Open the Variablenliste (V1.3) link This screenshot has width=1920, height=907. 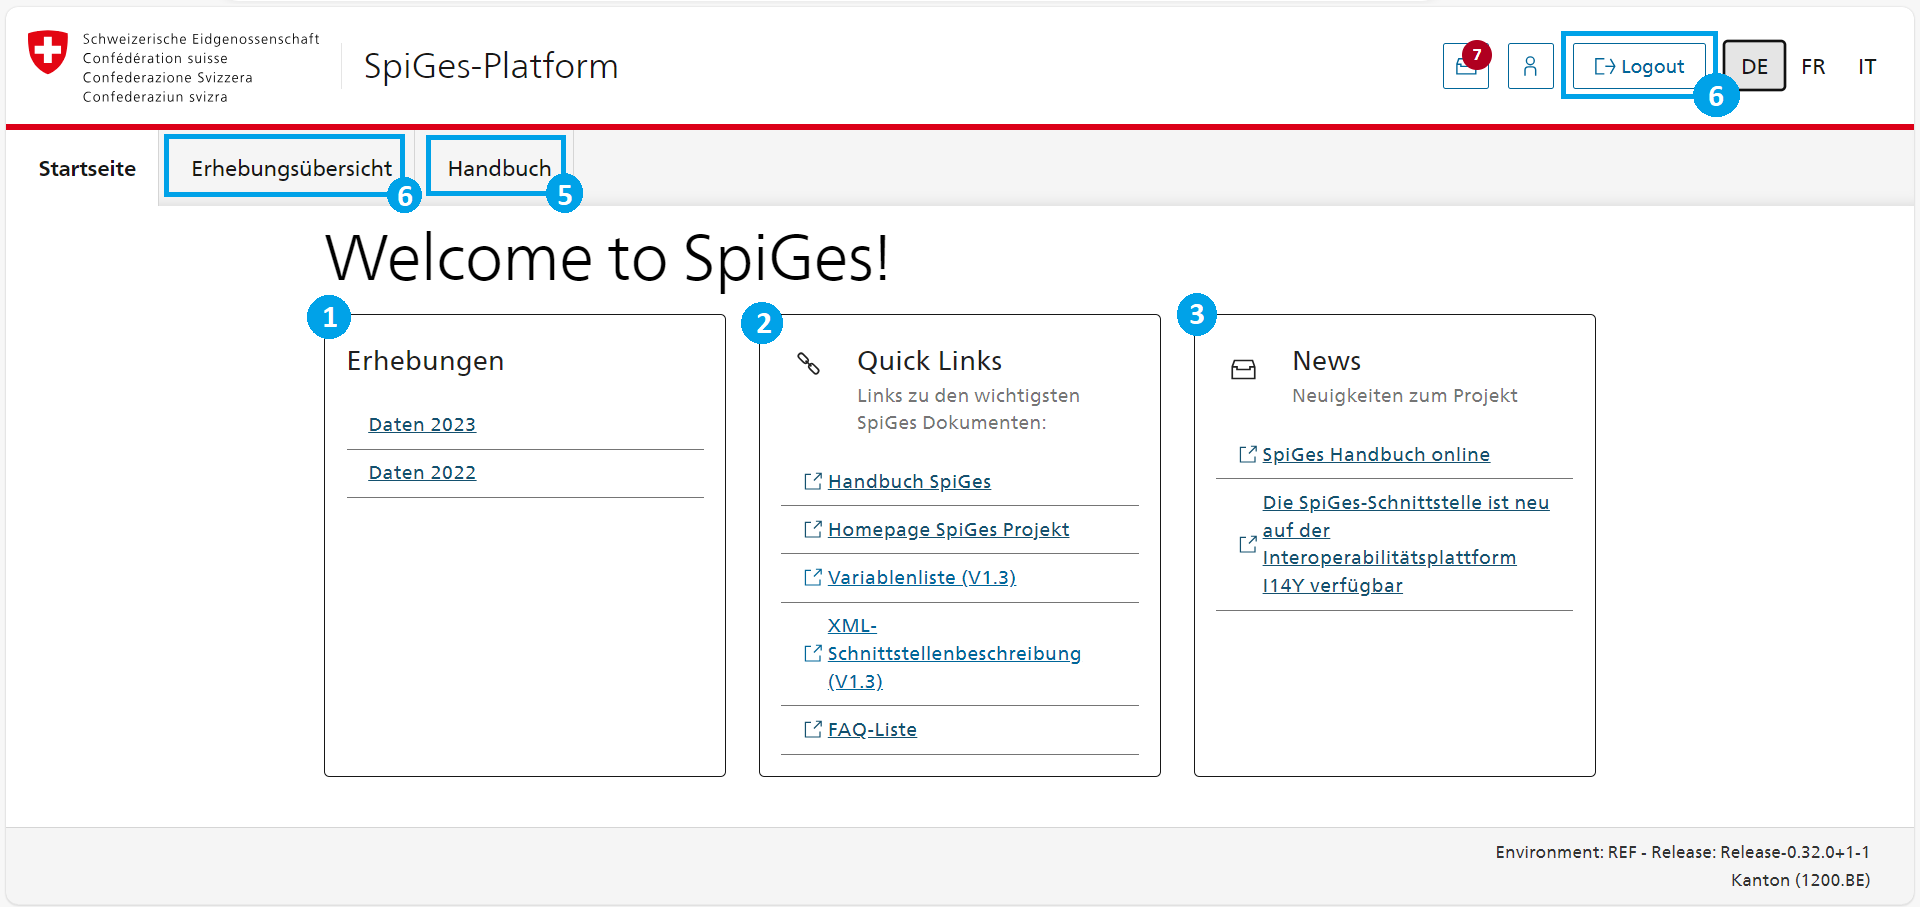point(921,577)
